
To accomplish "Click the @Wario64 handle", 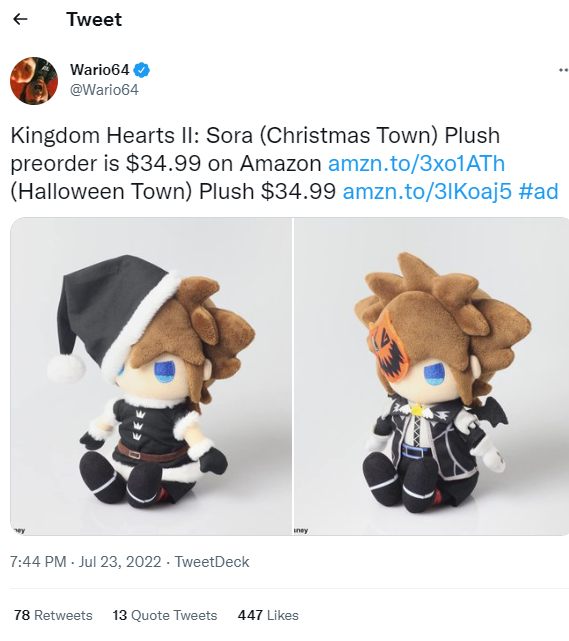I will pos(104,90).
